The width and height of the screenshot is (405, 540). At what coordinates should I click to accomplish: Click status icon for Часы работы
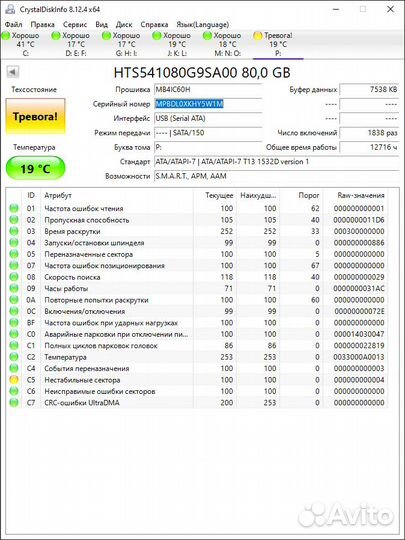(14, 288)
